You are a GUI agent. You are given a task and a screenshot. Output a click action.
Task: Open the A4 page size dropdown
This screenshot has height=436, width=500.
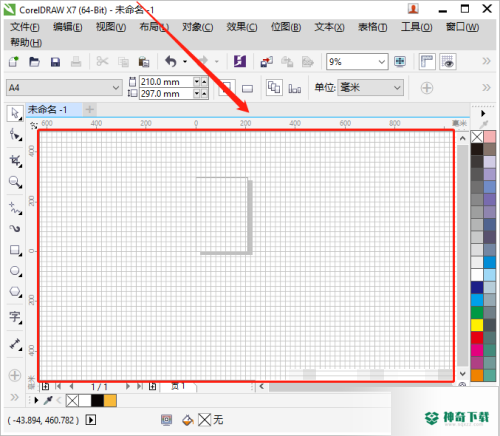tap(64, 88)
